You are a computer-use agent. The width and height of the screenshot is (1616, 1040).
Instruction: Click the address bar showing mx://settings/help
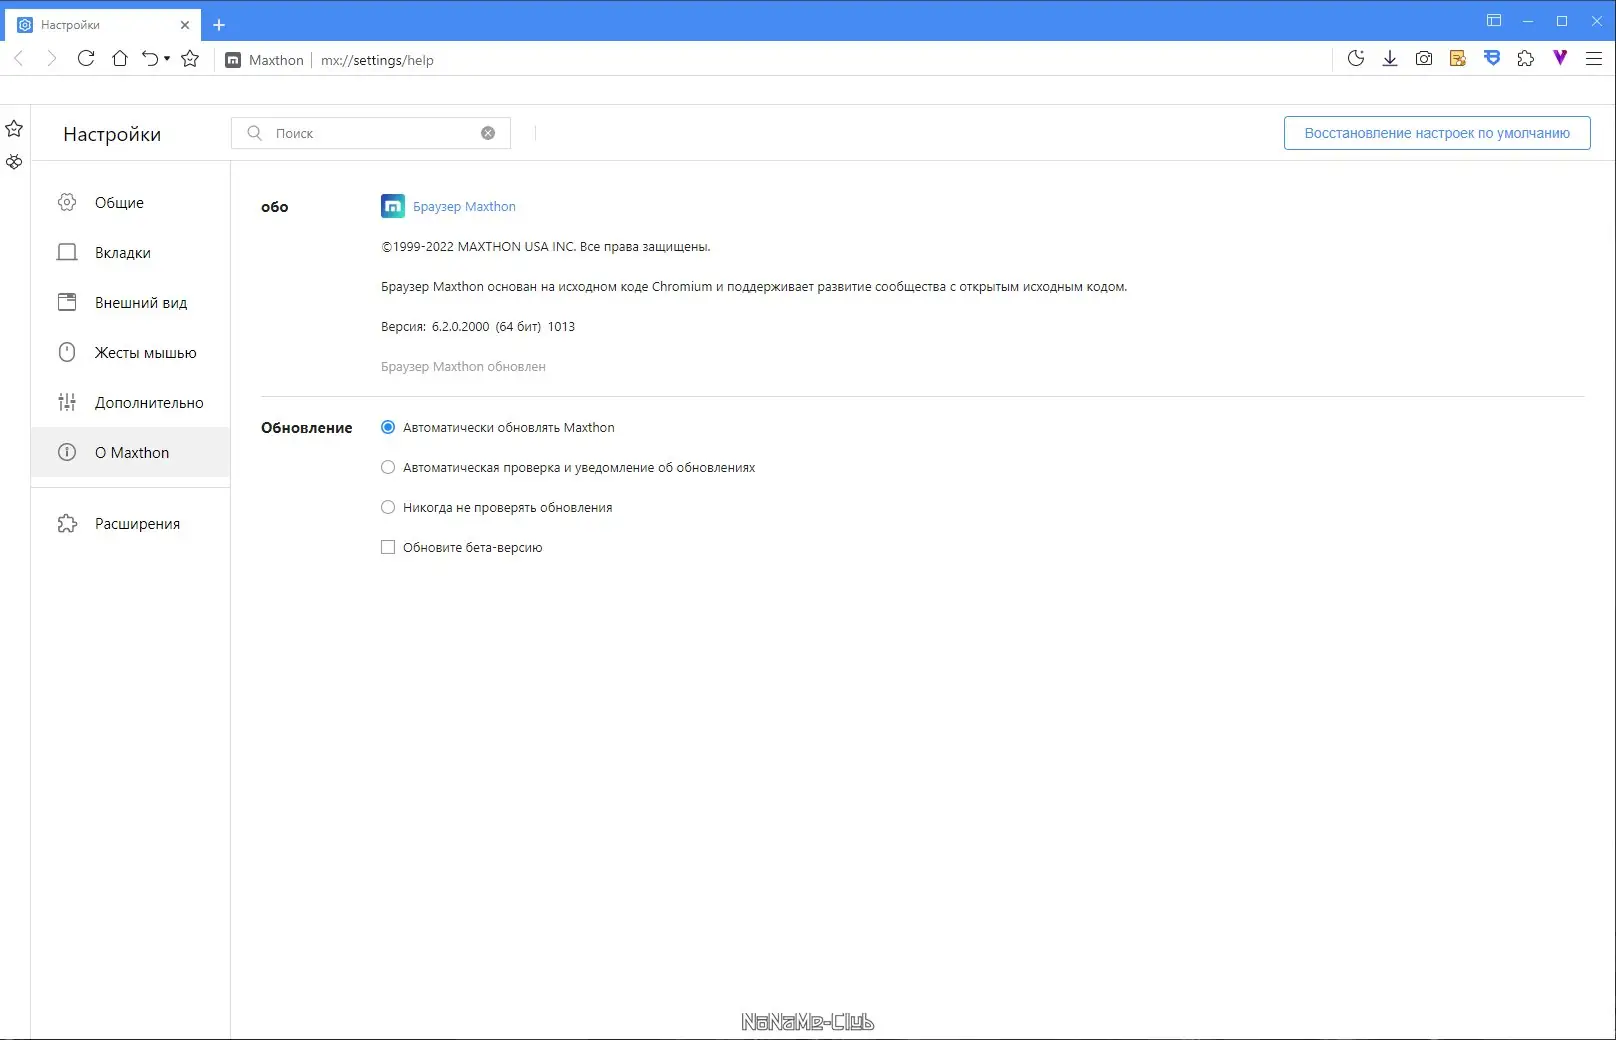377,60
